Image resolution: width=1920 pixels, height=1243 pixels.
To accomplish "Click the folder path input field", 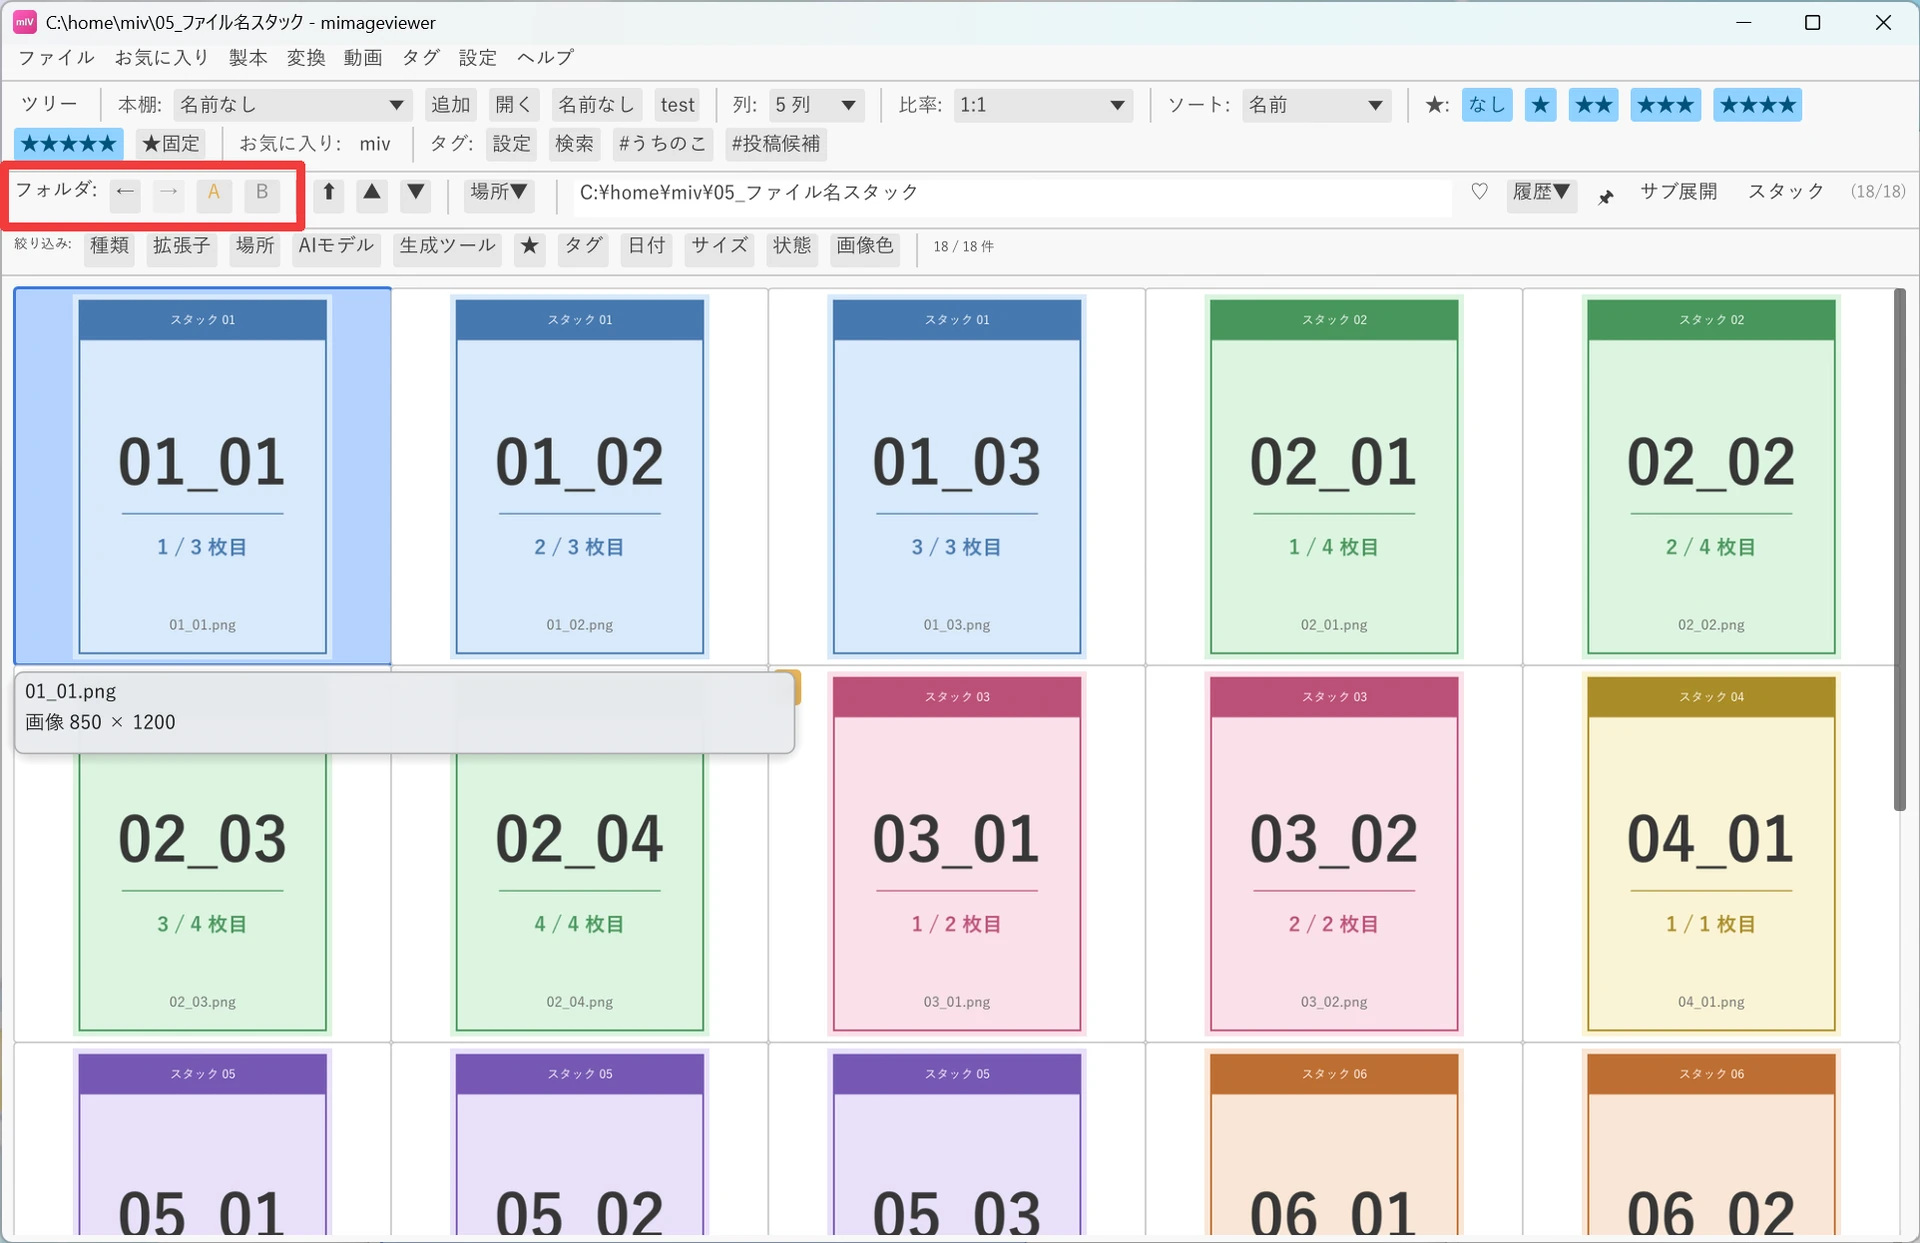I will pos(1012,193).
